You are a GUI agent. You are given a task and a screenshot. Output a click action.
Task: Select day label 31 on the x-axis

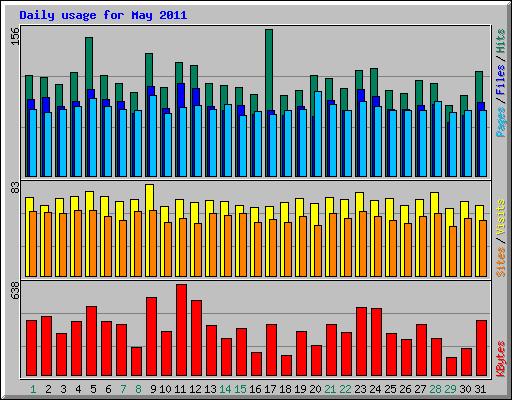tap(480, 389)
